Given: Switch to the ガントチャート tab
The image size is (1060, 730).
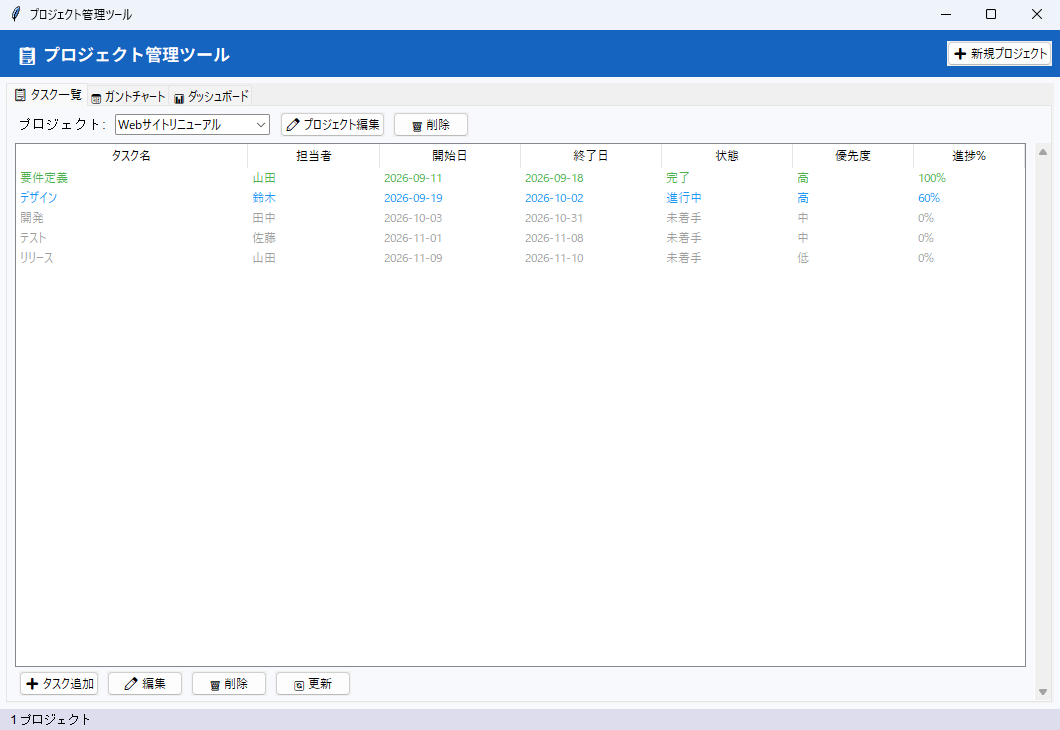Looking at the screenshot, I should click(128, 97).
